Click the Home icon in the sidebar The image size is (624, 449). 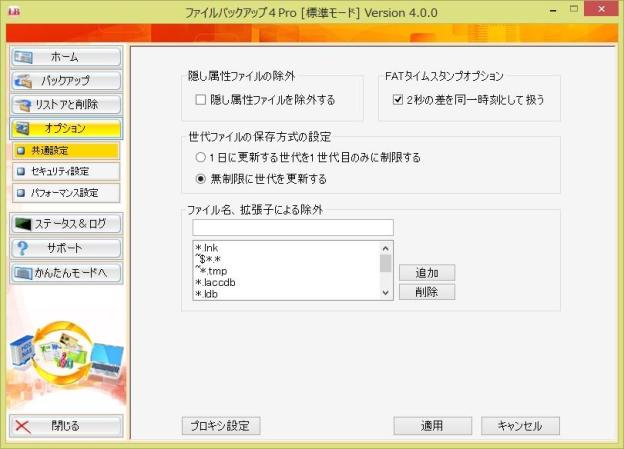[x=23, y=57]
